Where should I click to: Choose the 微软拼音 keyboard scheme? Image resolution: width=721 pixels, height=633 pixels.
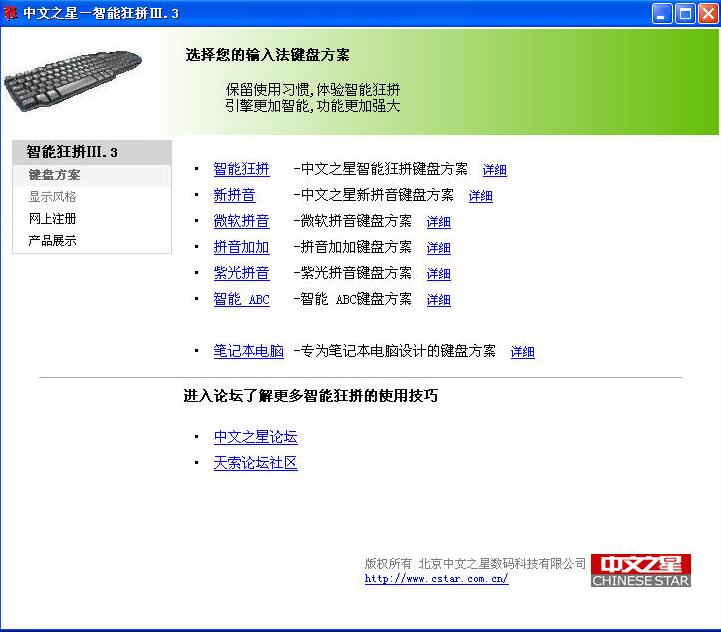click(241, 221)
